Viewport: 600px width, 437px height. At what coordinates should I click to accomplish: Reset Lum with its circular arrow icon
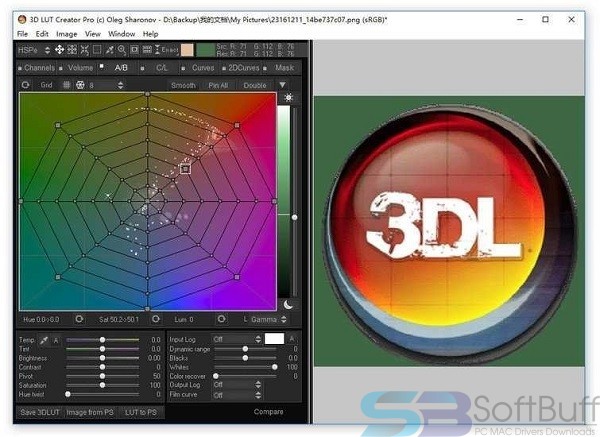coord(221,319)
